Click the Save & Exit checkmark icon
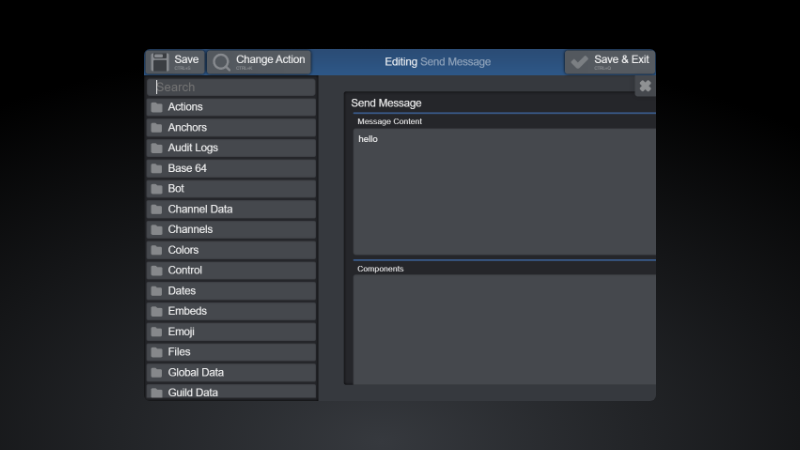This screenshot has height=450, width=800. tap(579, 62)
